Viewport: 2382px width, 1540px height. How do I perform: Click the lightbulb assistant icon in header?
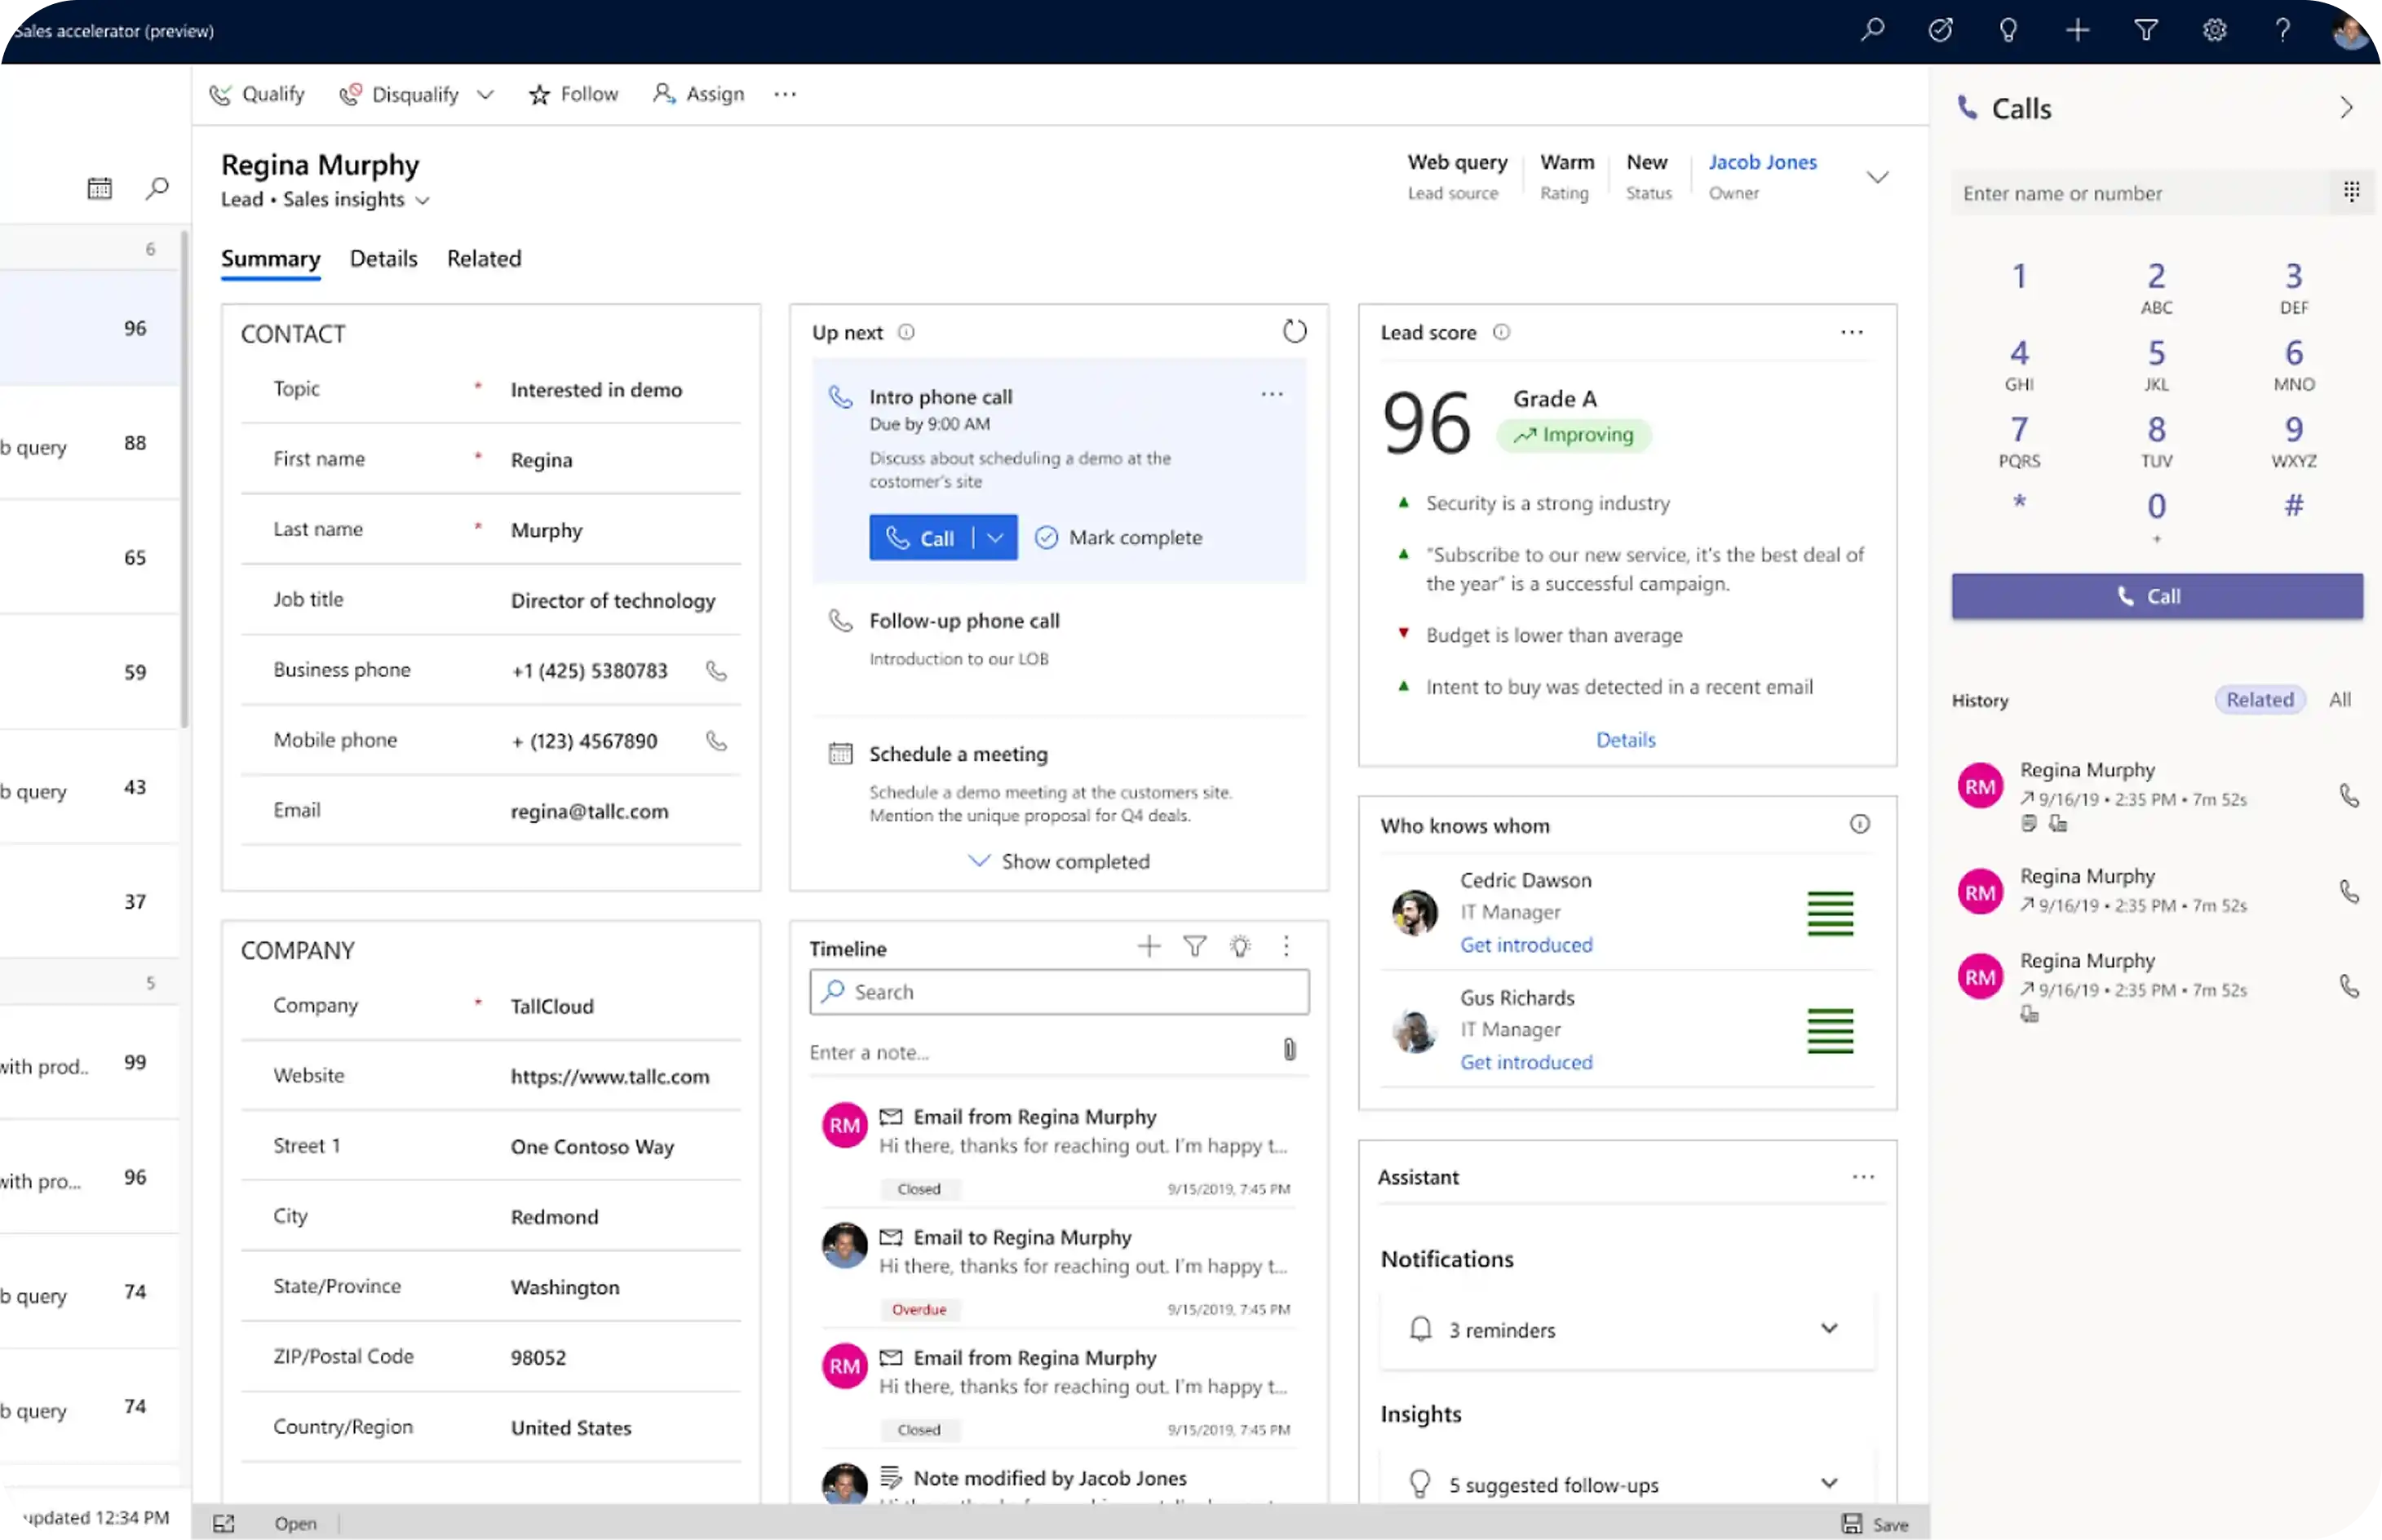coord(2008,30)
